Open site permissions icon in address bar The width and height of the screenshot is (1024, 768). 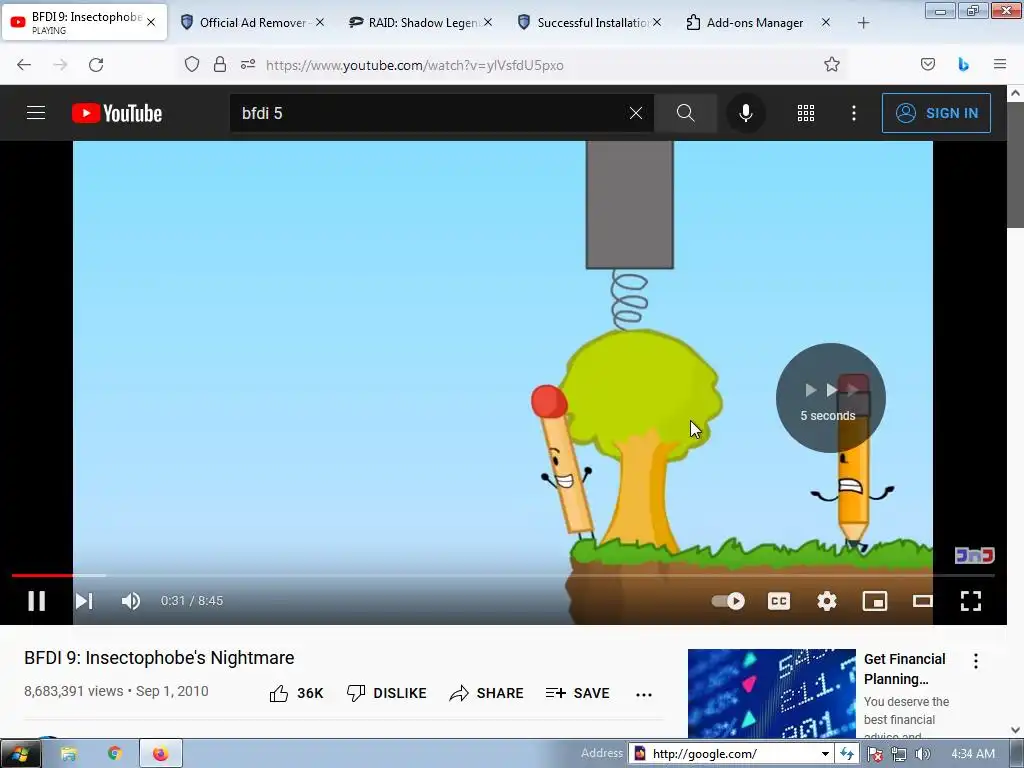248,64
